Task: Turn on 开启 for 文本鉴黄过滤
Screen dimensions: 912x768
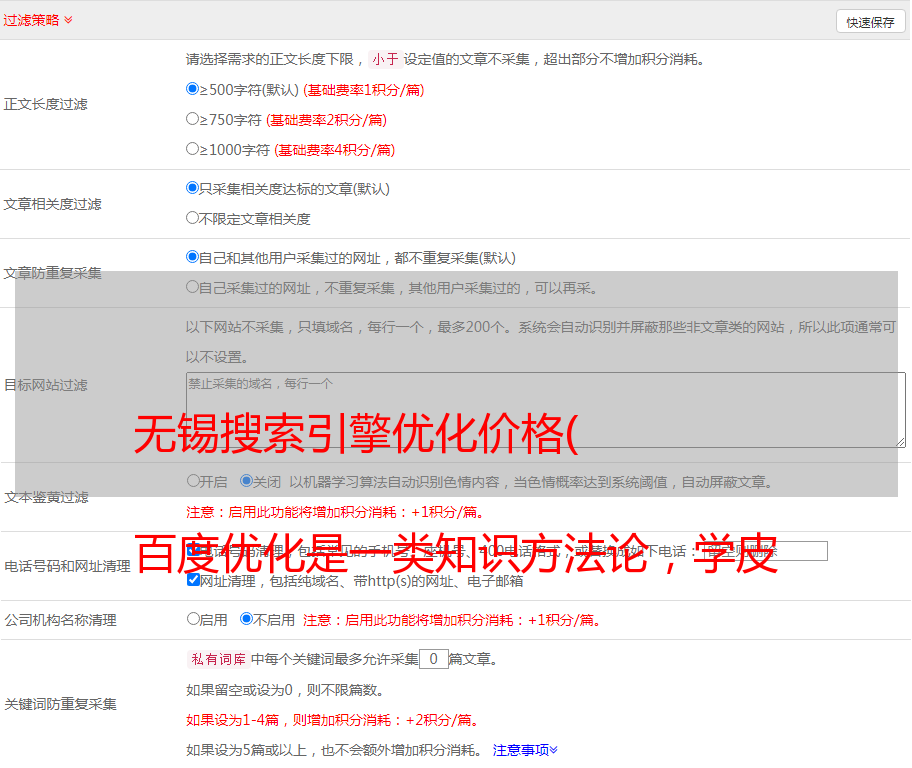Action: pos(193,481)
